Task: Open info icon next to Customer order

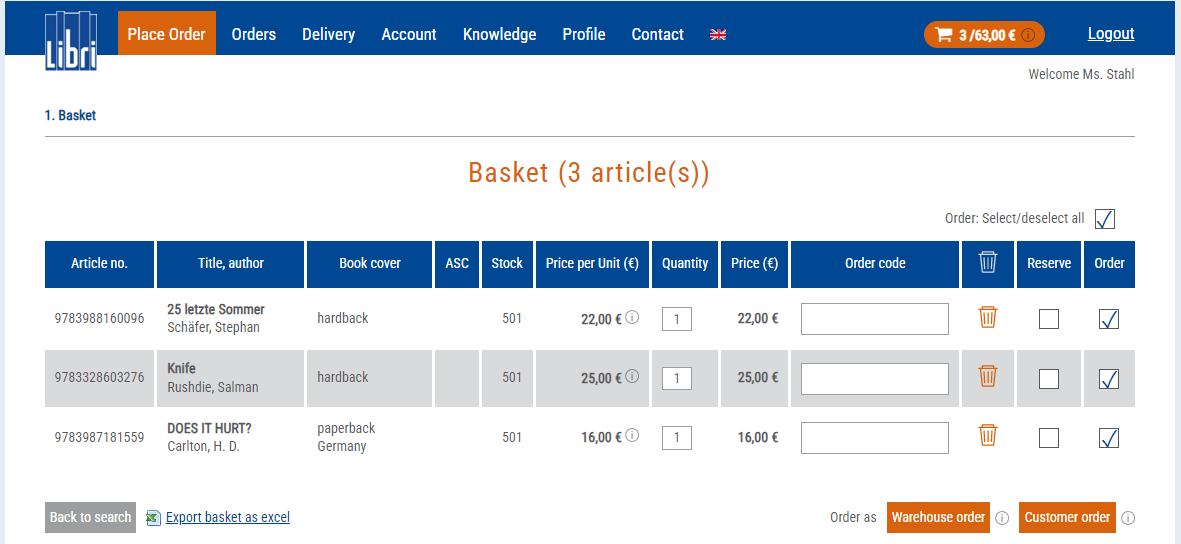Action: tap(1128, 518)
